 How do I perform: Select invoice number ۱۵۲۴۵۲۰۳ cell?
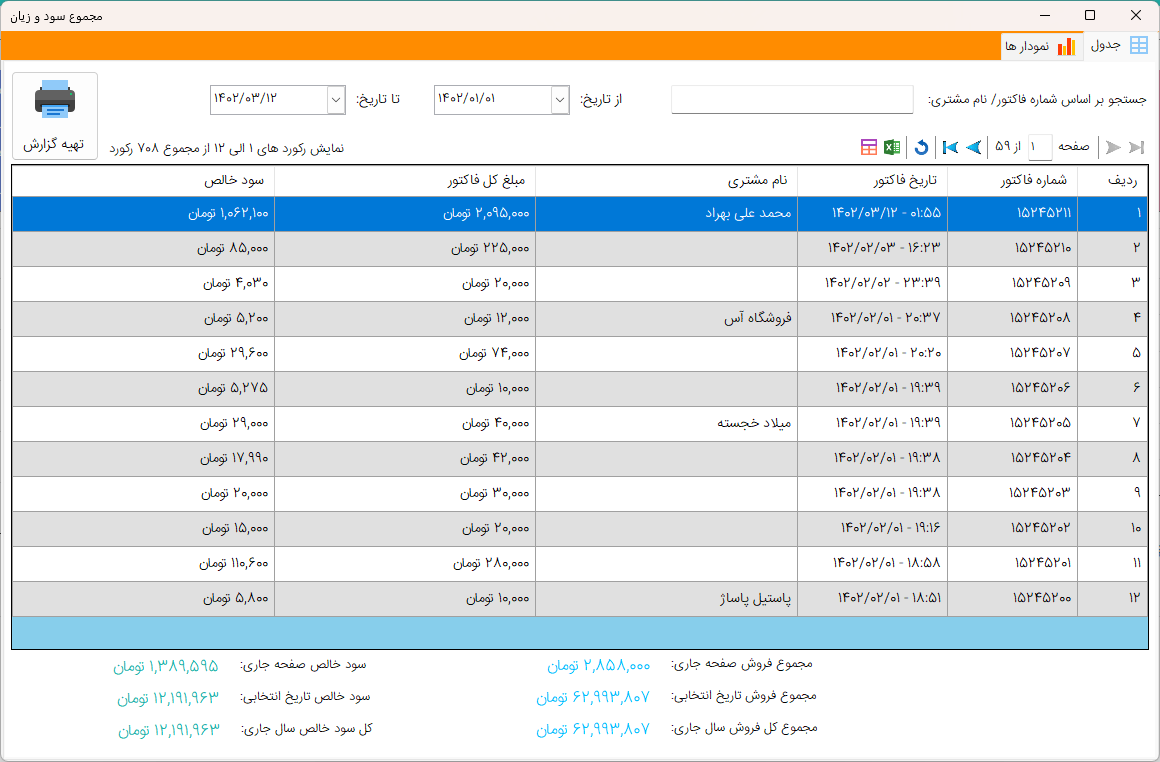(1013, 493)
